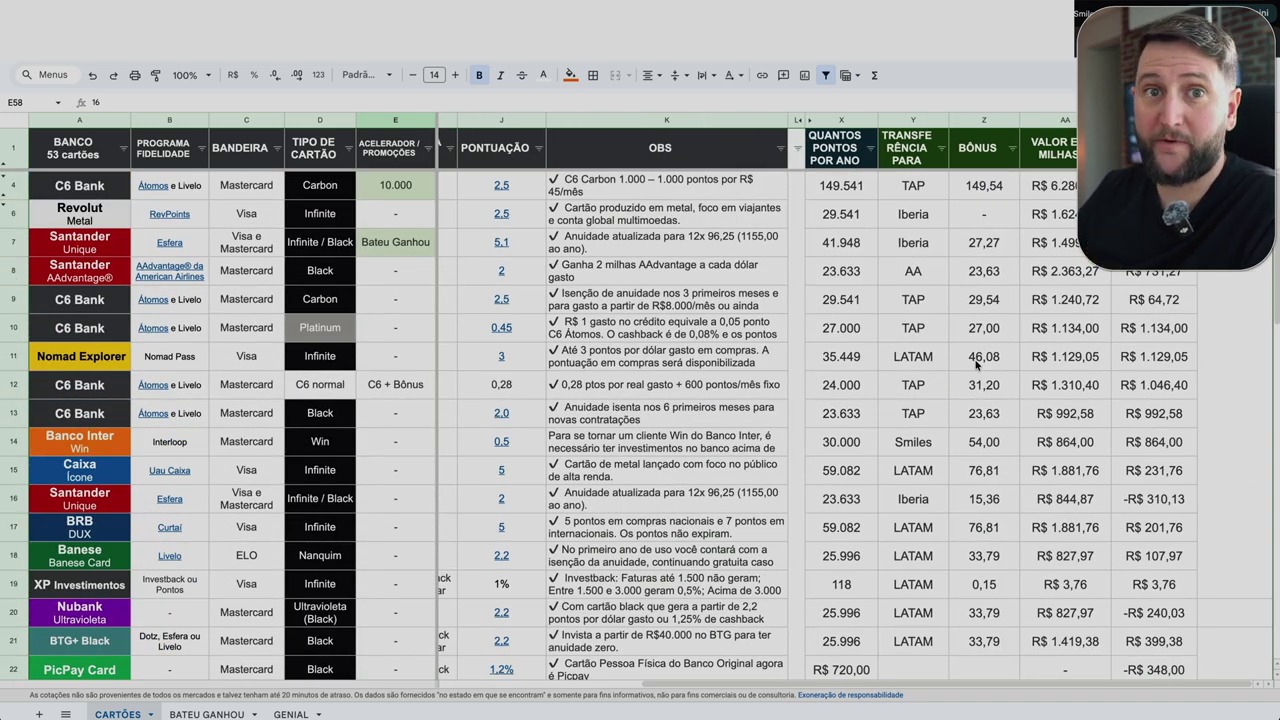
Task: Insert a chart from toolbar
Action: coord(804,75)
